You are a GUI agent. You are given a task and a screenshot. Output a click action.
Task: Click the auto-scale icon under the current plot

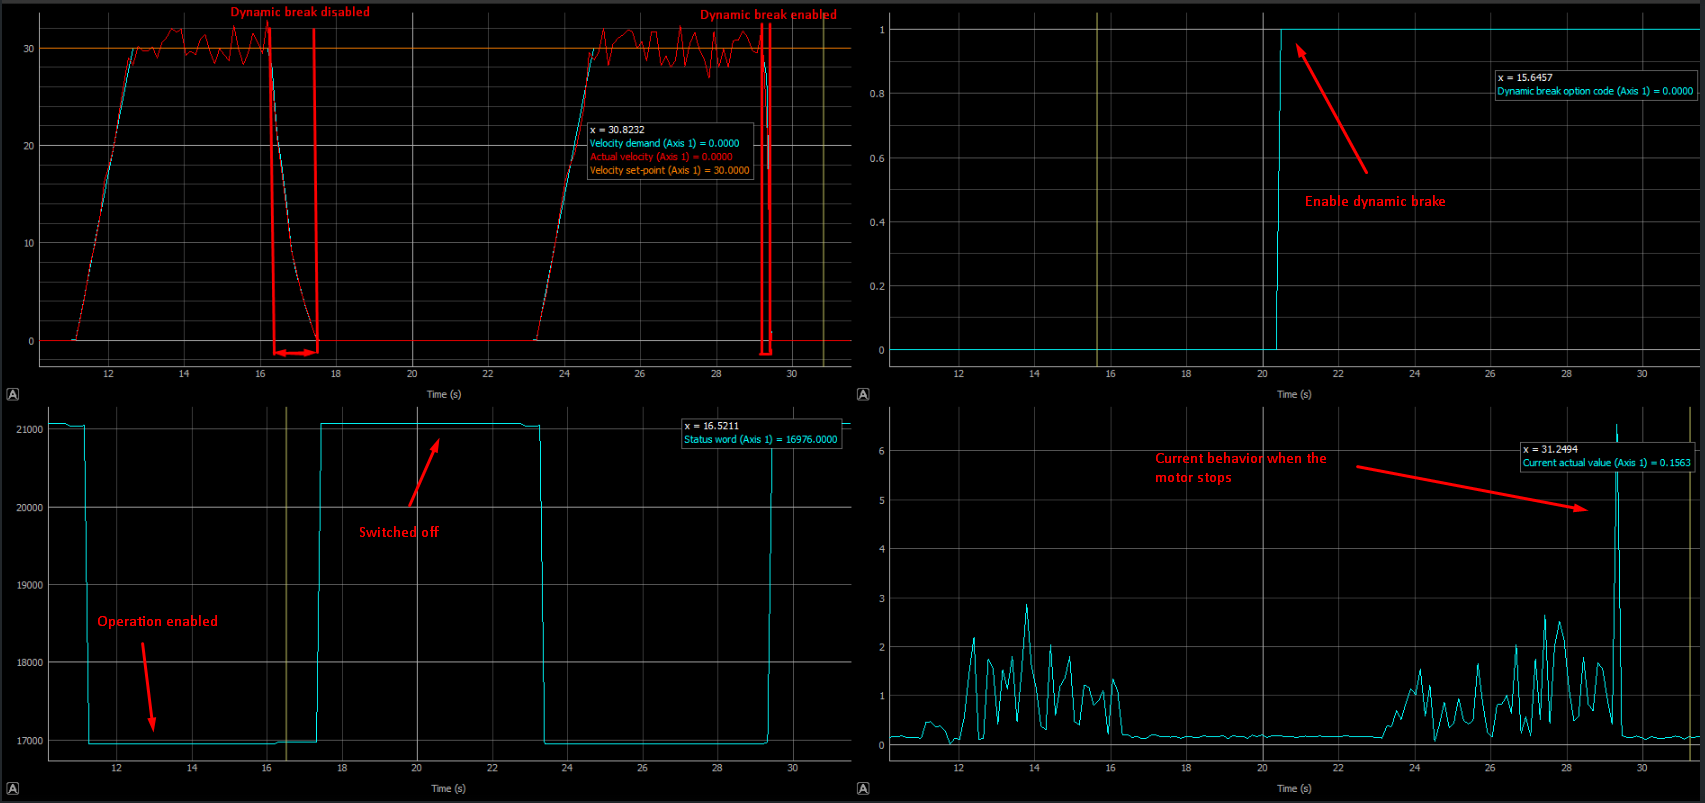863,788
